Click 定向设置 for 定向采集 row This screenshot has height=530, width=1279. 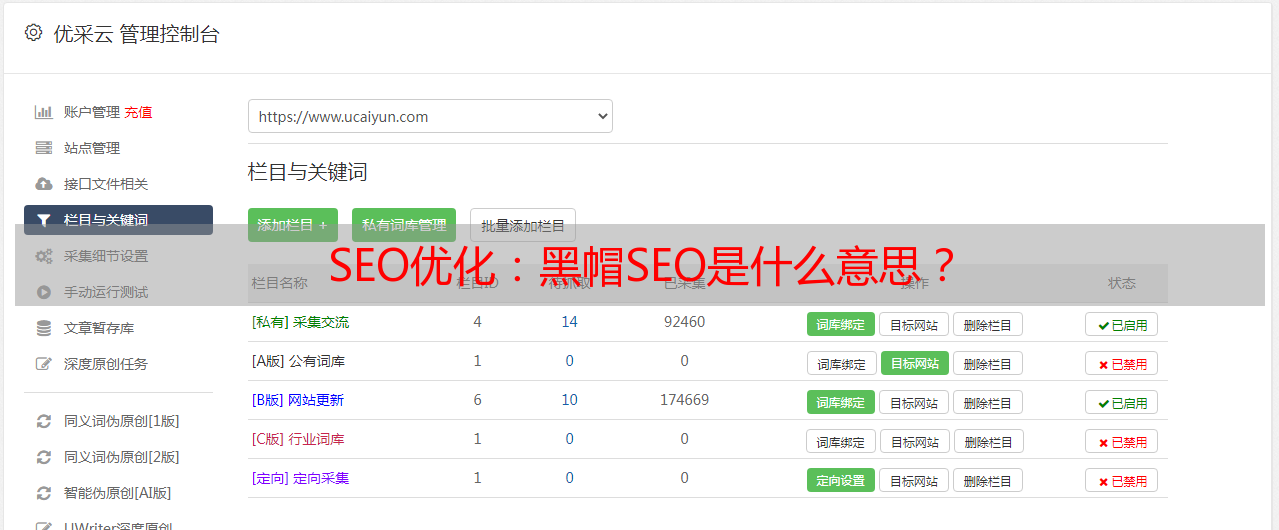click(x=841, y=480)
